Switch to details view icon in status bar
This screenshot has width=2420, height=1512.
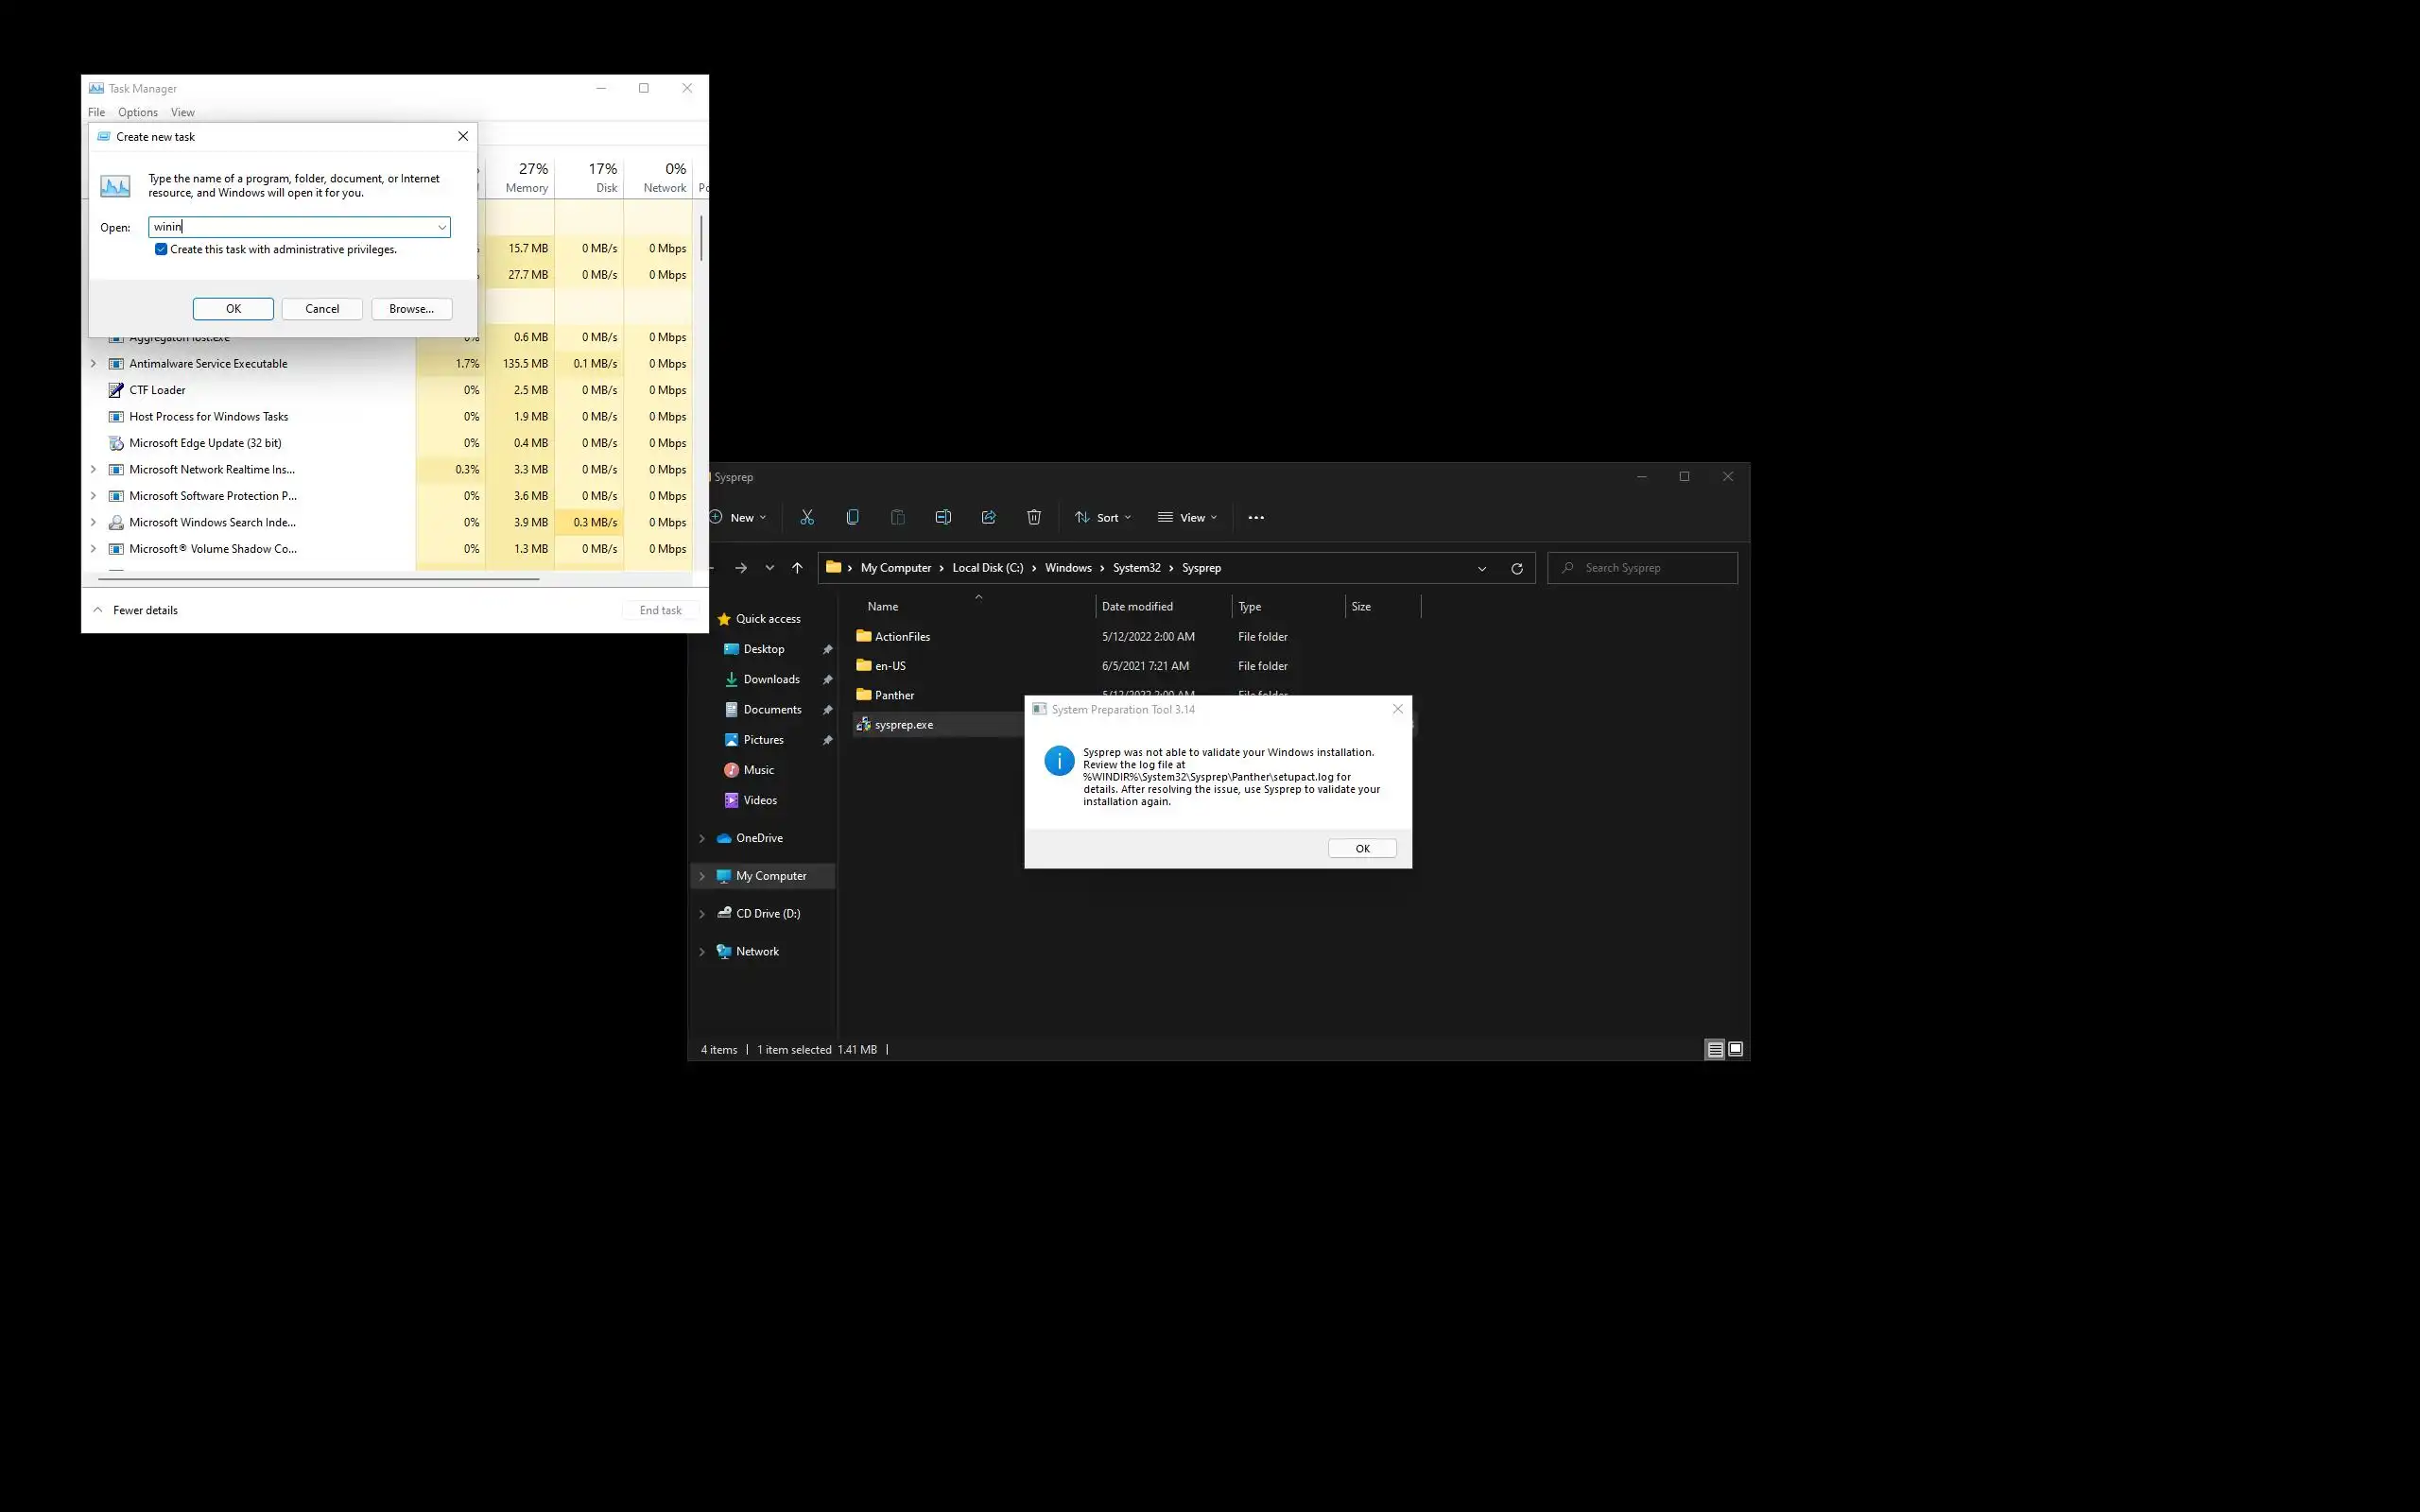click(1714, 1049)
